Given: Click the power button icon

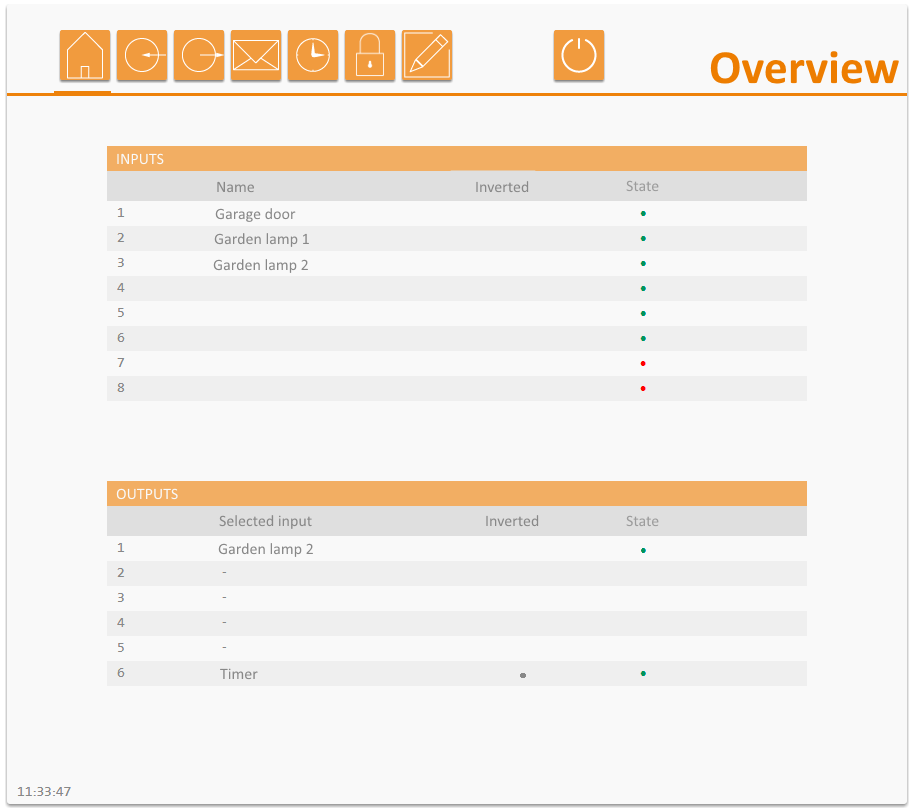Looking at the screenshot, I should pyautogui.click(x=579, y=55).
